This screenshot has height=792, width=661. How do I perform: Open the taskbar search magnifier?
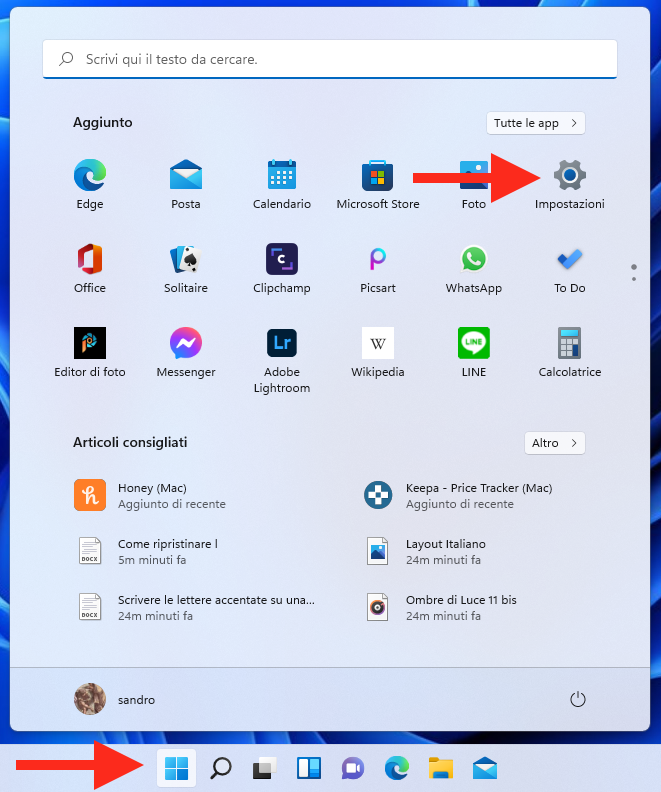[x=221, y=768]
